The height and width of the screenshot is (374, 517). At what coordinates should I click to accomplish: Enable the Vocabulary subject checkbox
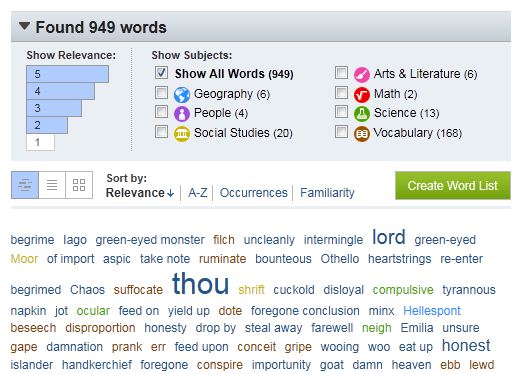[341, 131]
